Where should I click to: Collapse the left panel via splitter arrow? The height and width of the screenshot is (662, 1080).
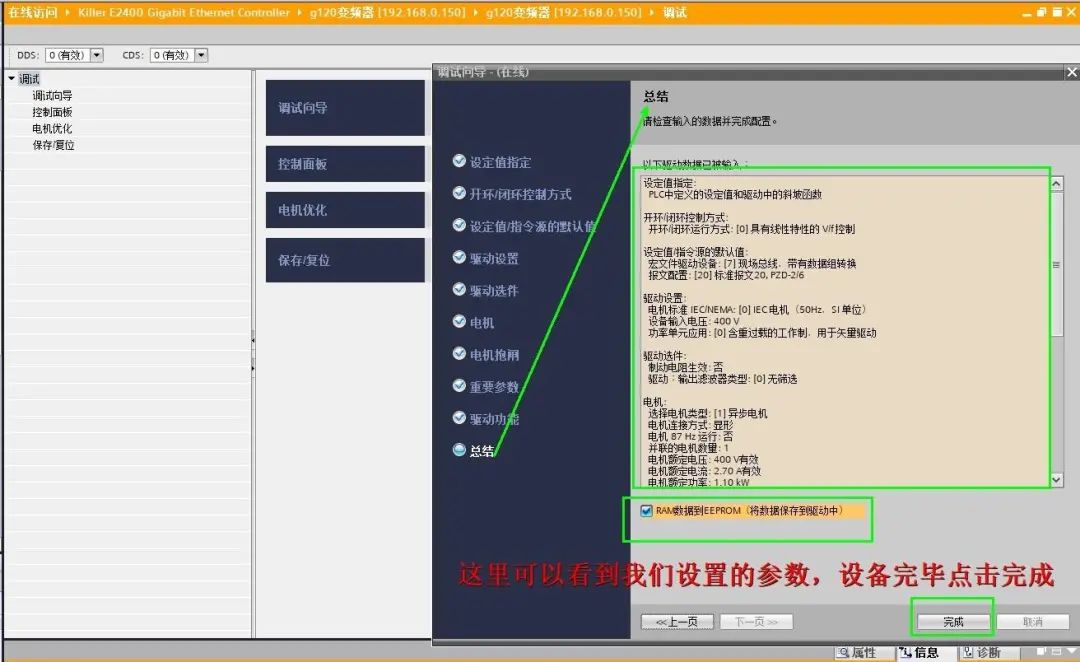point(253,340)
